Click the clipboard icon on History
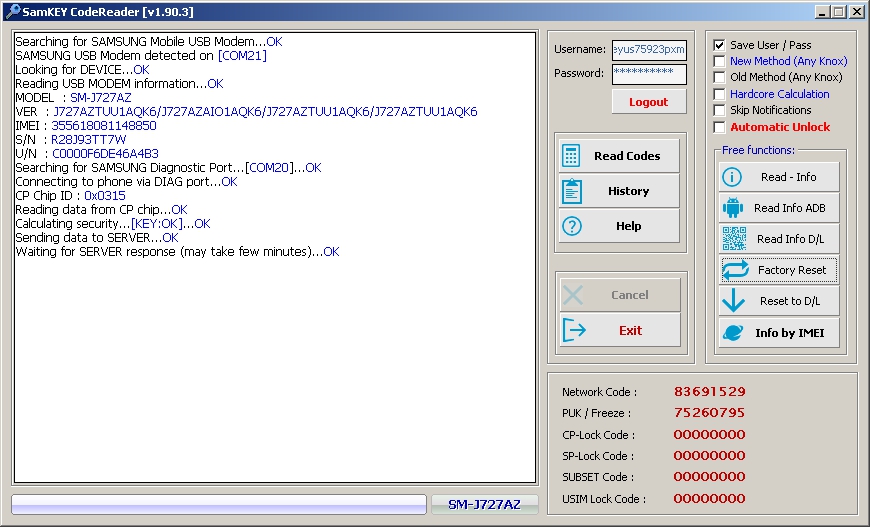 571,191
